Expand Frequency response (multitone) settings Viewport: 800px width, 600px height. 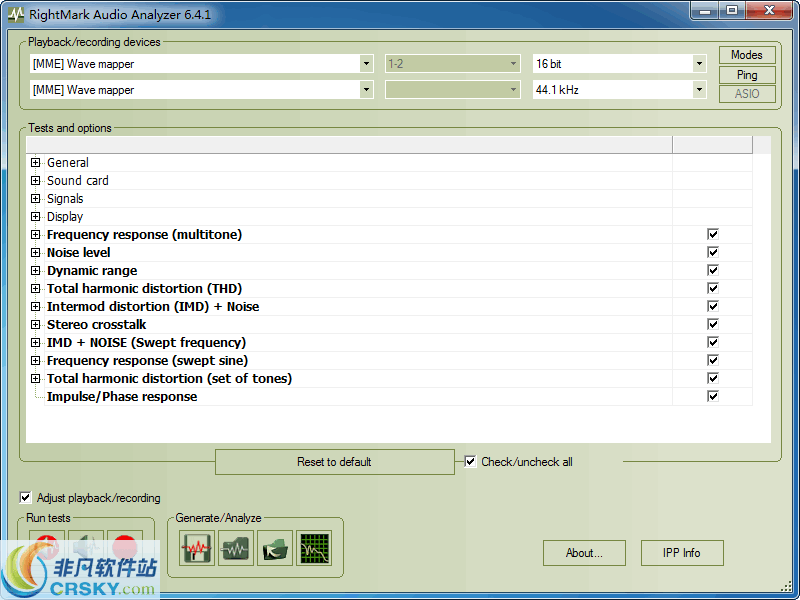[35, 234]
